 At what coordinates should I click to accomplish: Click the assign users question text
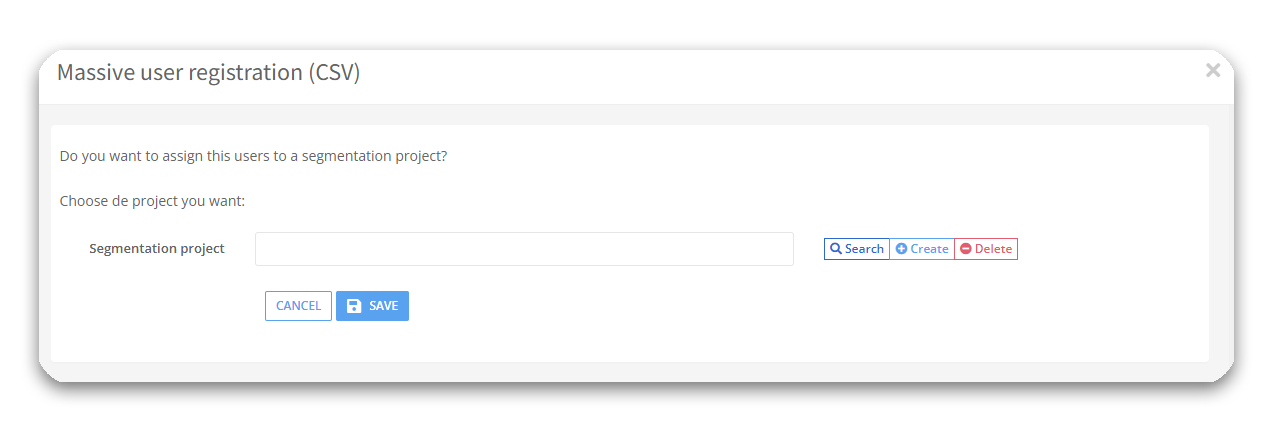point(253,157)
